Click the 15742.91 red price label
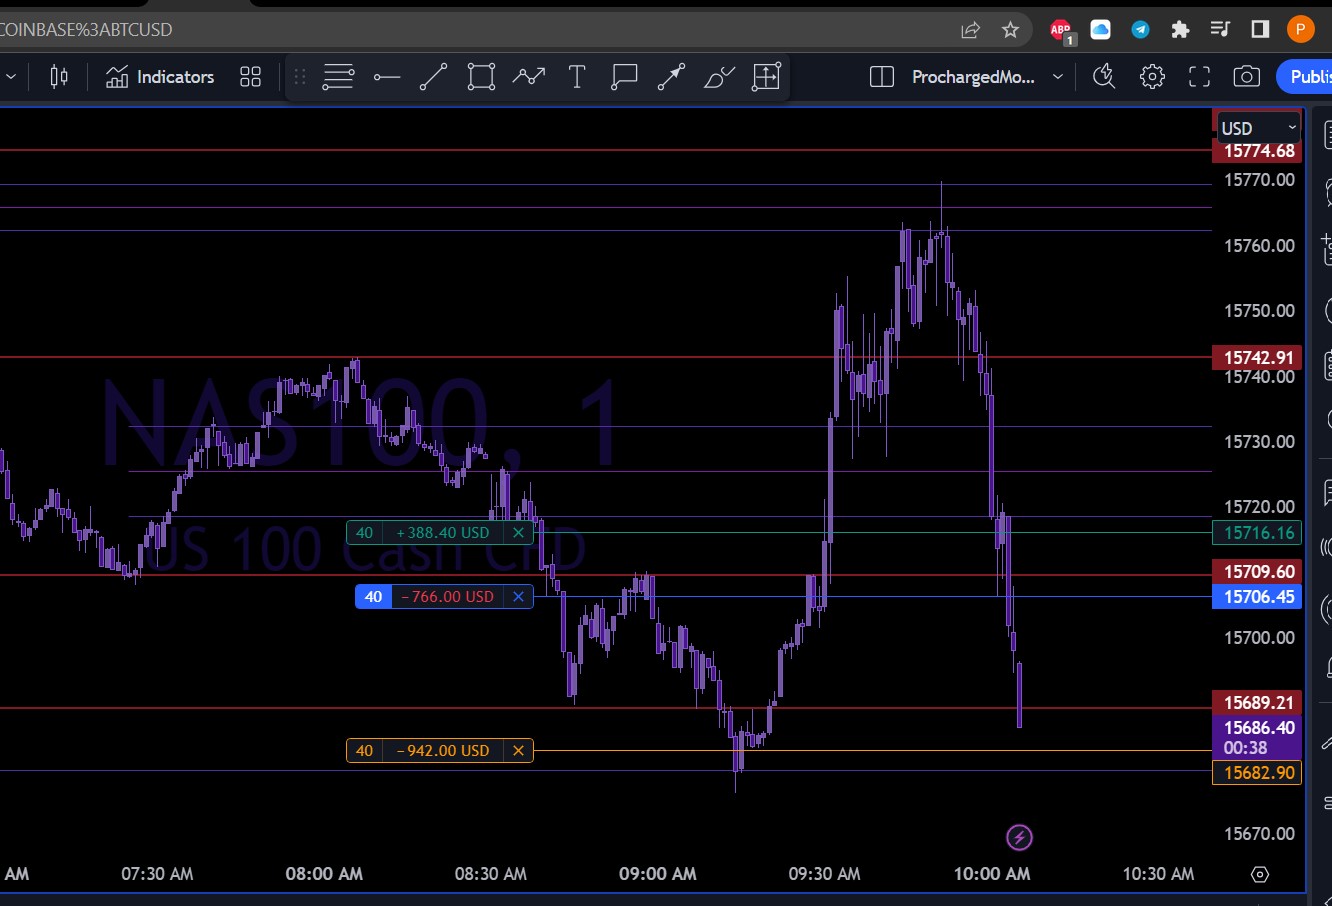The image size is (1332, 906). pyautogui.click(x=1257, y=357)
